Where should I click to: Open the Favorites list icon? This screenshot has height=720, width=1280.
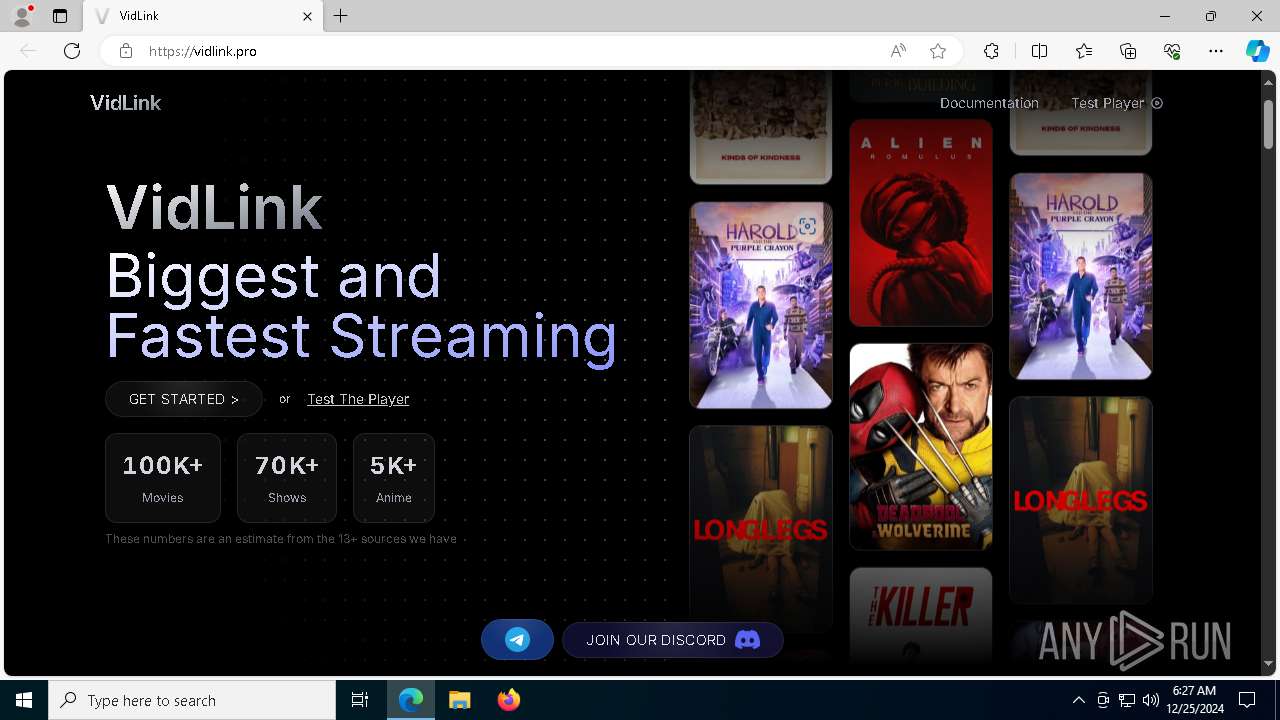click(x=1084, y=51)
